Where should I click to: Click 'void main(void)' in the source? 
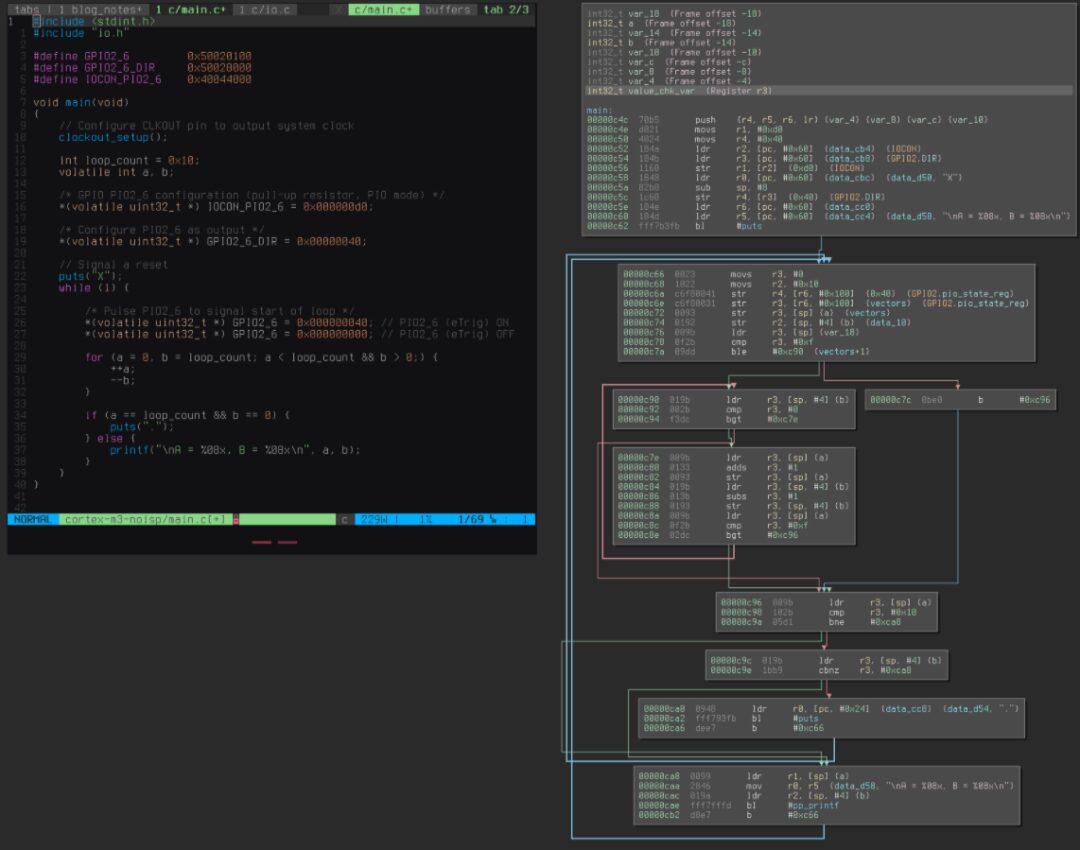pos(81,103)
